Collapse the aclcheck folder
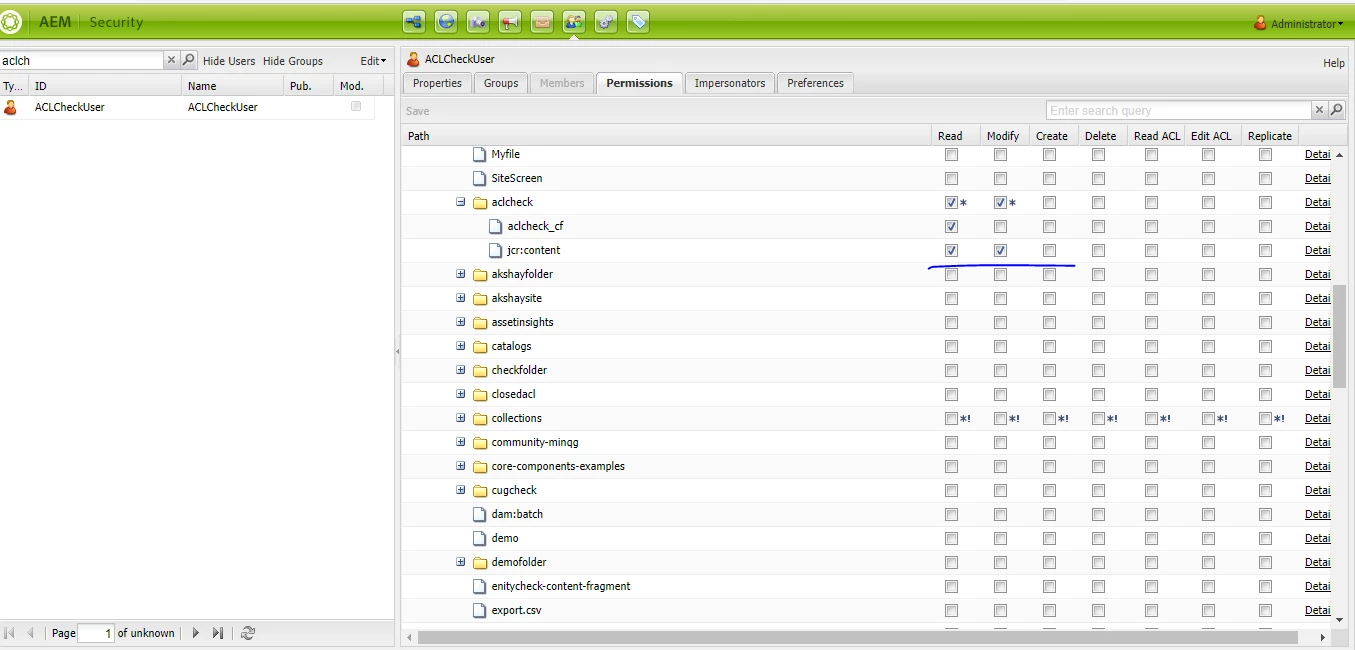Viewport: 1355px width, 650px height. [461, 202]
